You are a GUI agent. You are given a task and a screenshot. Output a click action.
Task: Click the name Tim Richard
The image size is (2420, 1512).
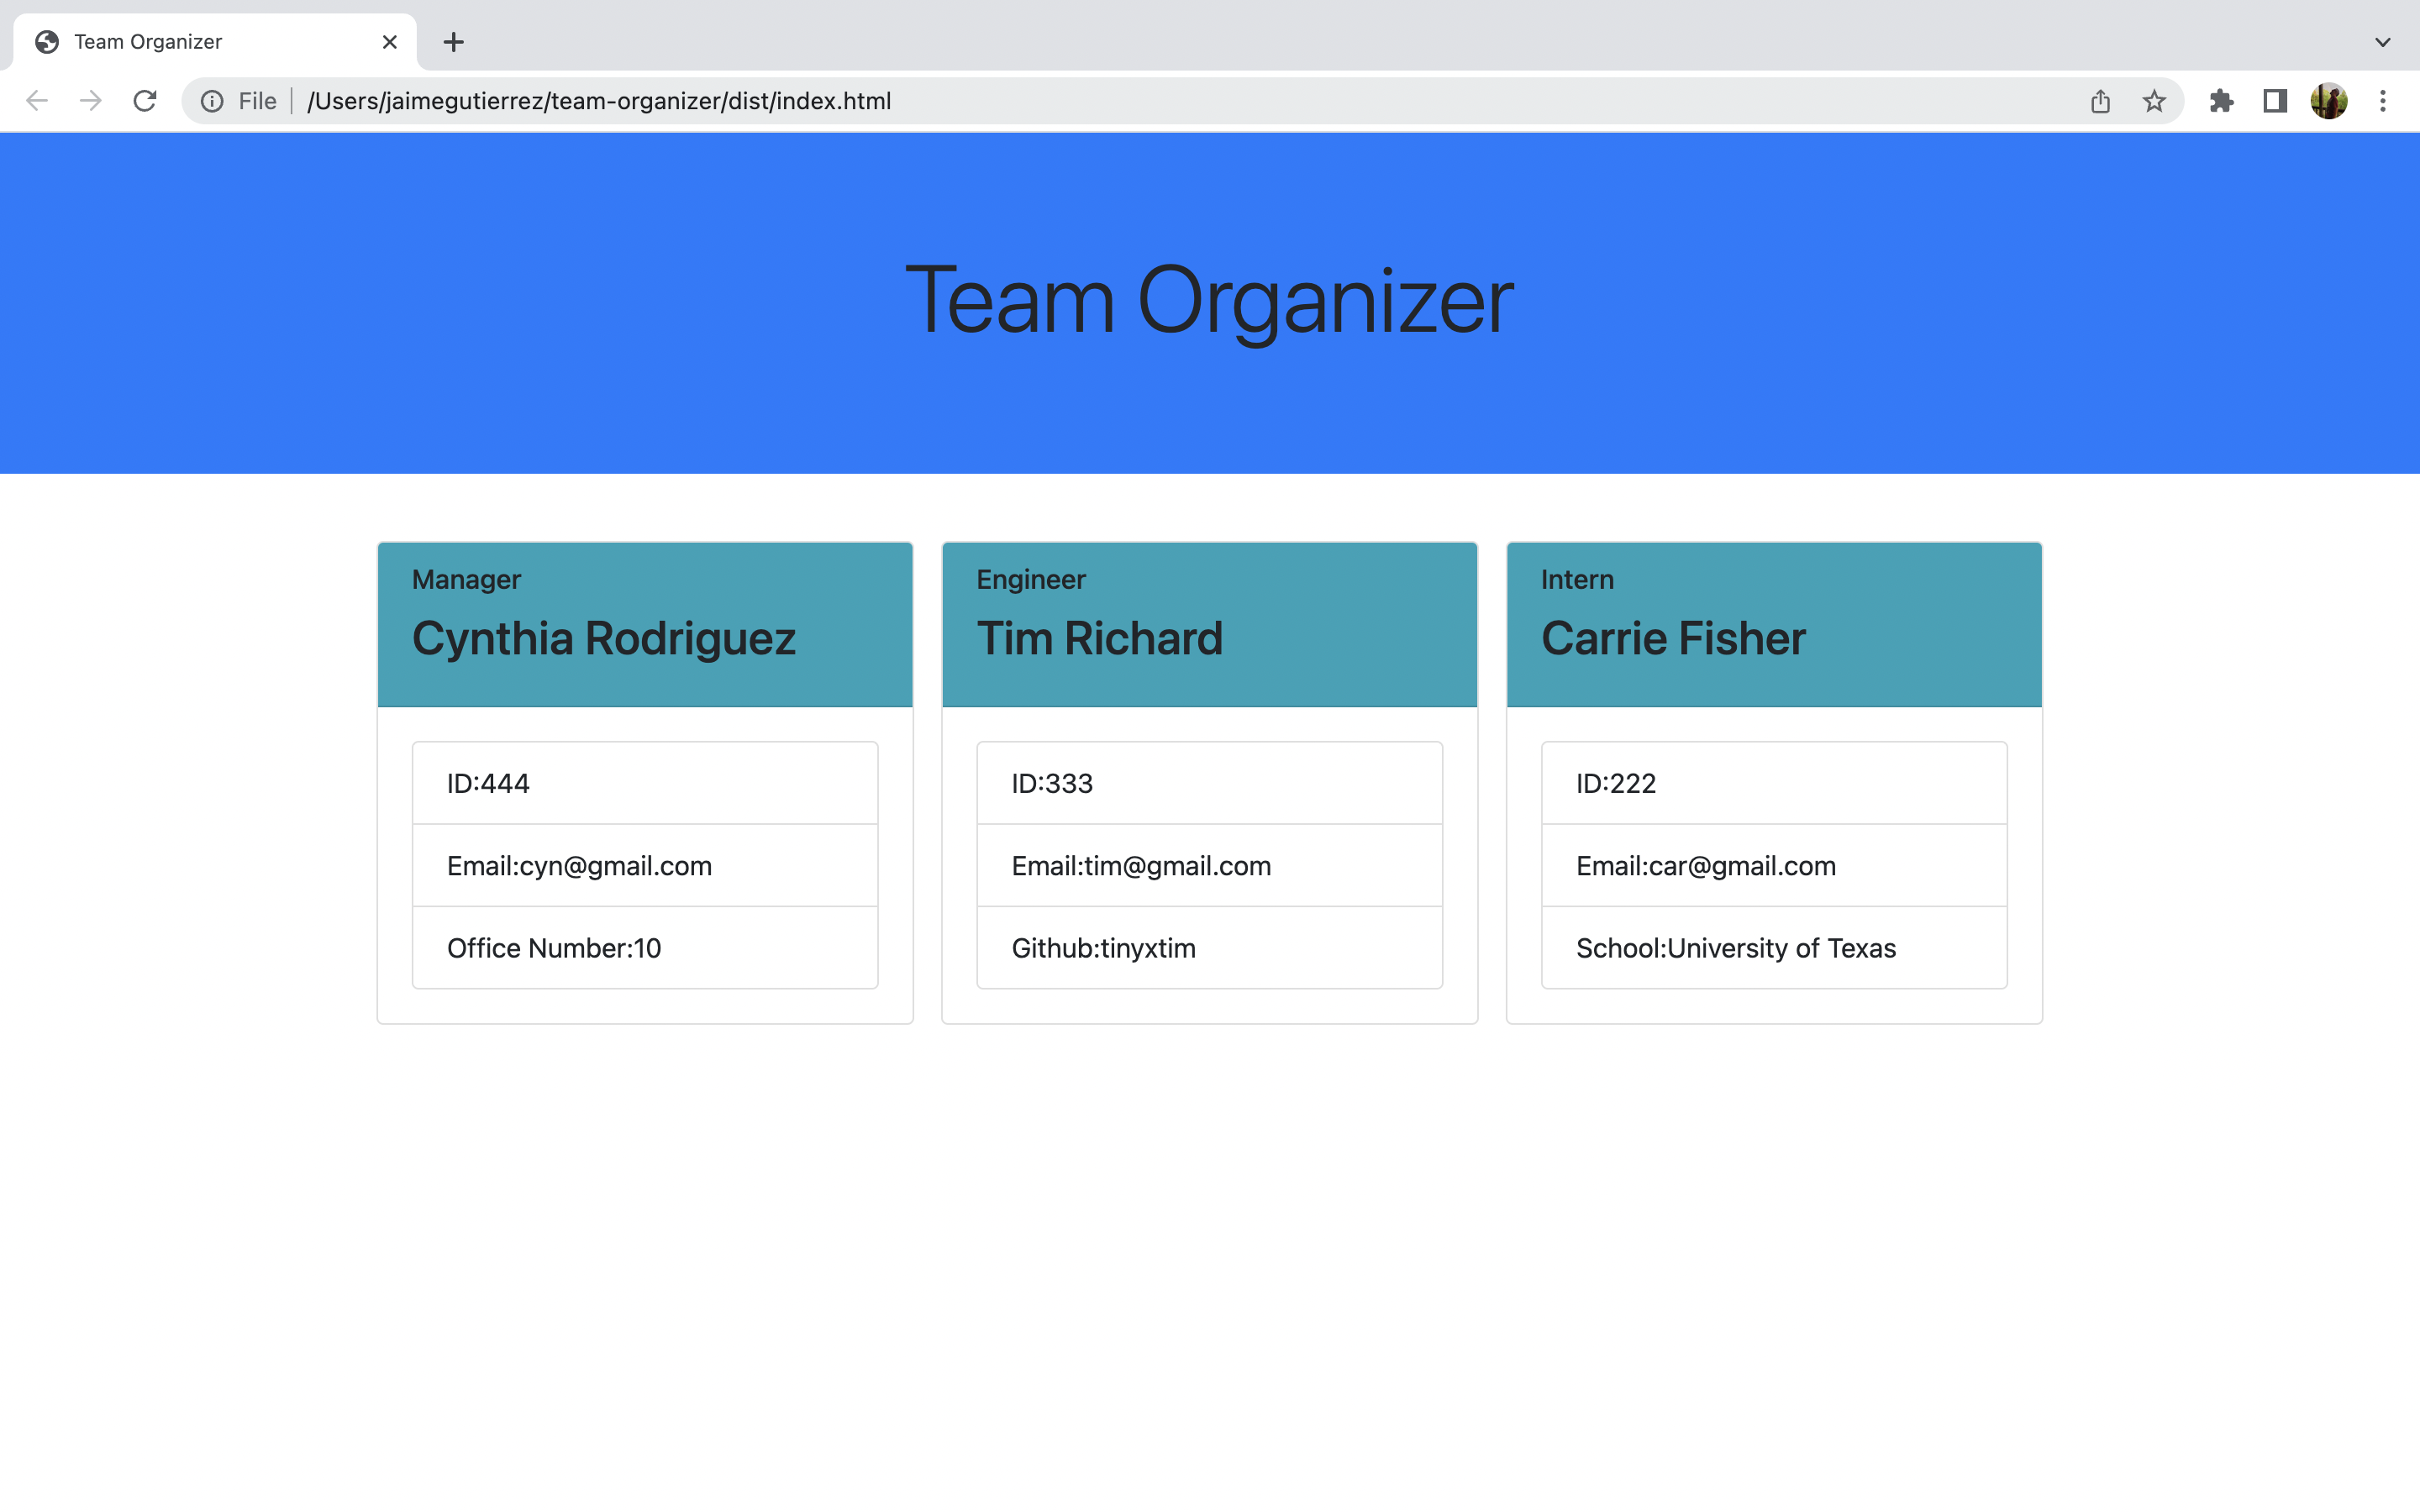1100,638
